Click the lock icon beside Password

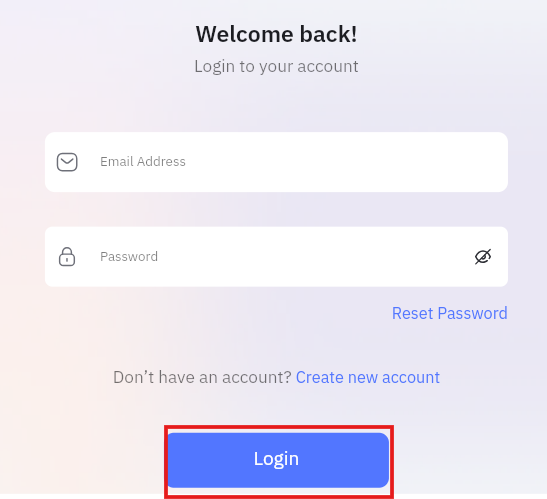(x=67, y=257)
